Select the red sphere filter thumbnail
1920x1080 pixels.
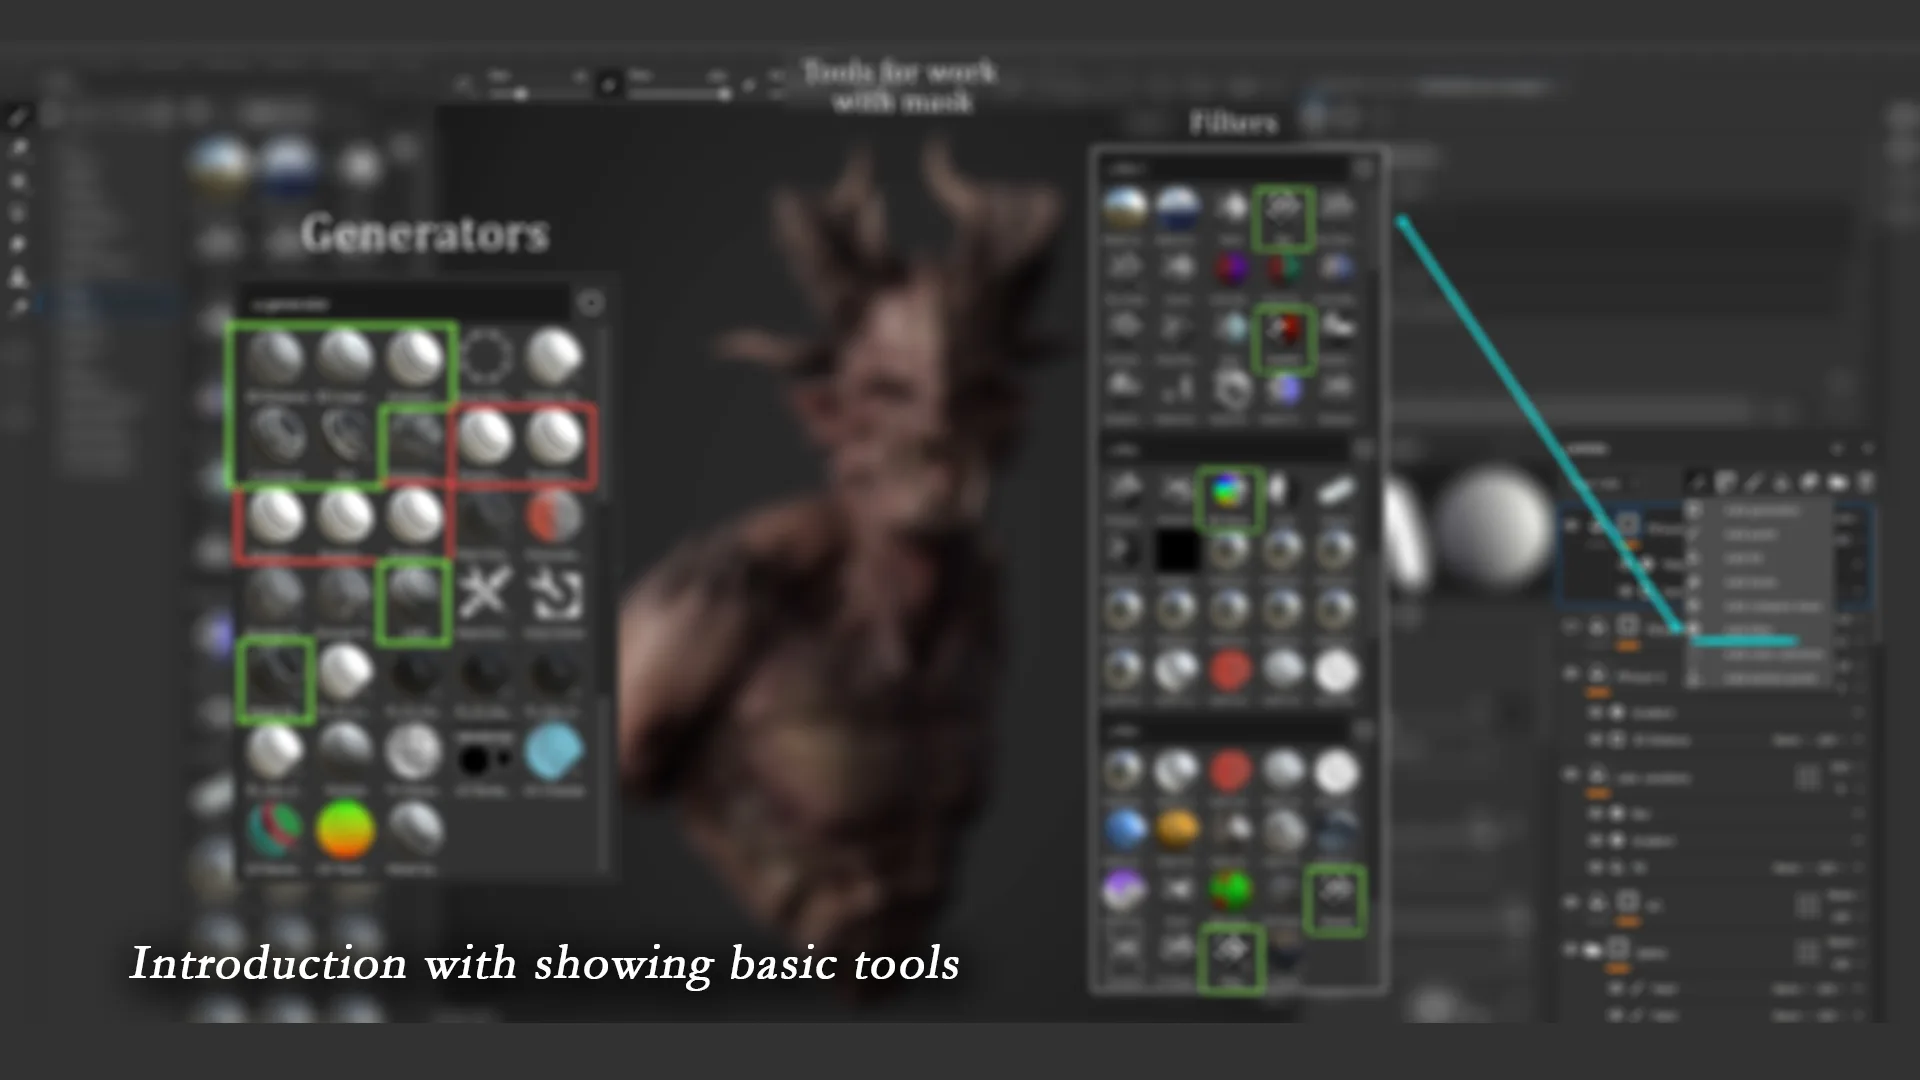1230,668
